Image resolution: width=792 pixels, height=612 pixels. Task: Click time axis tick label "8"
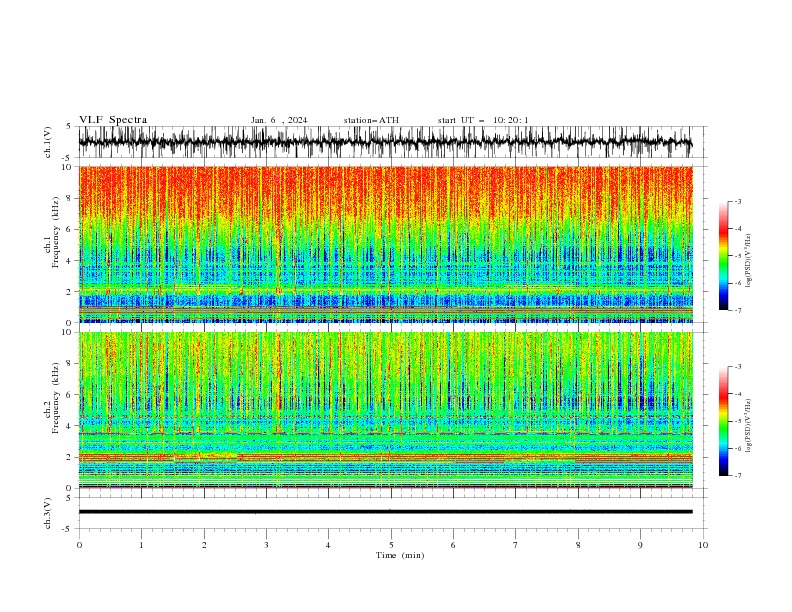point(578,545)
